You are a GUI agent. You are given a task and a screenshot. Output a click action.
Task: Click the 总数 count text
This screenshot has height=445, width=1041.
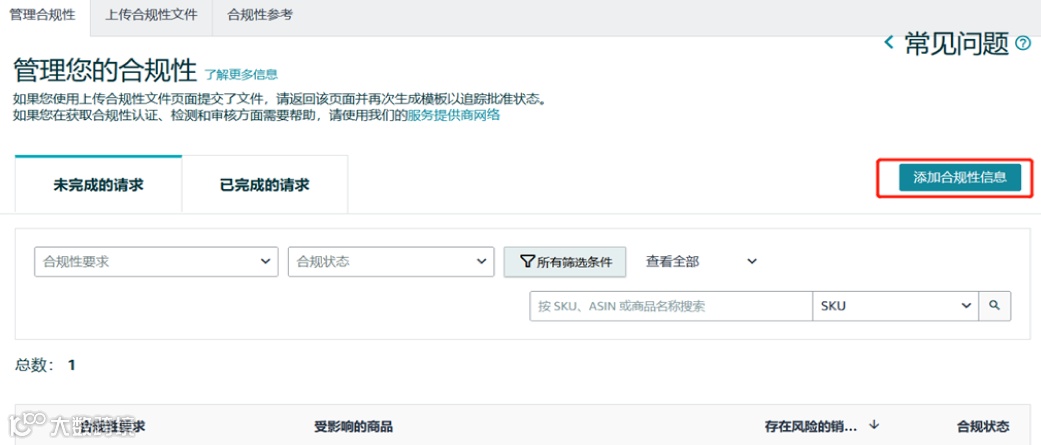pyautogui.click(x=45, y=365)
